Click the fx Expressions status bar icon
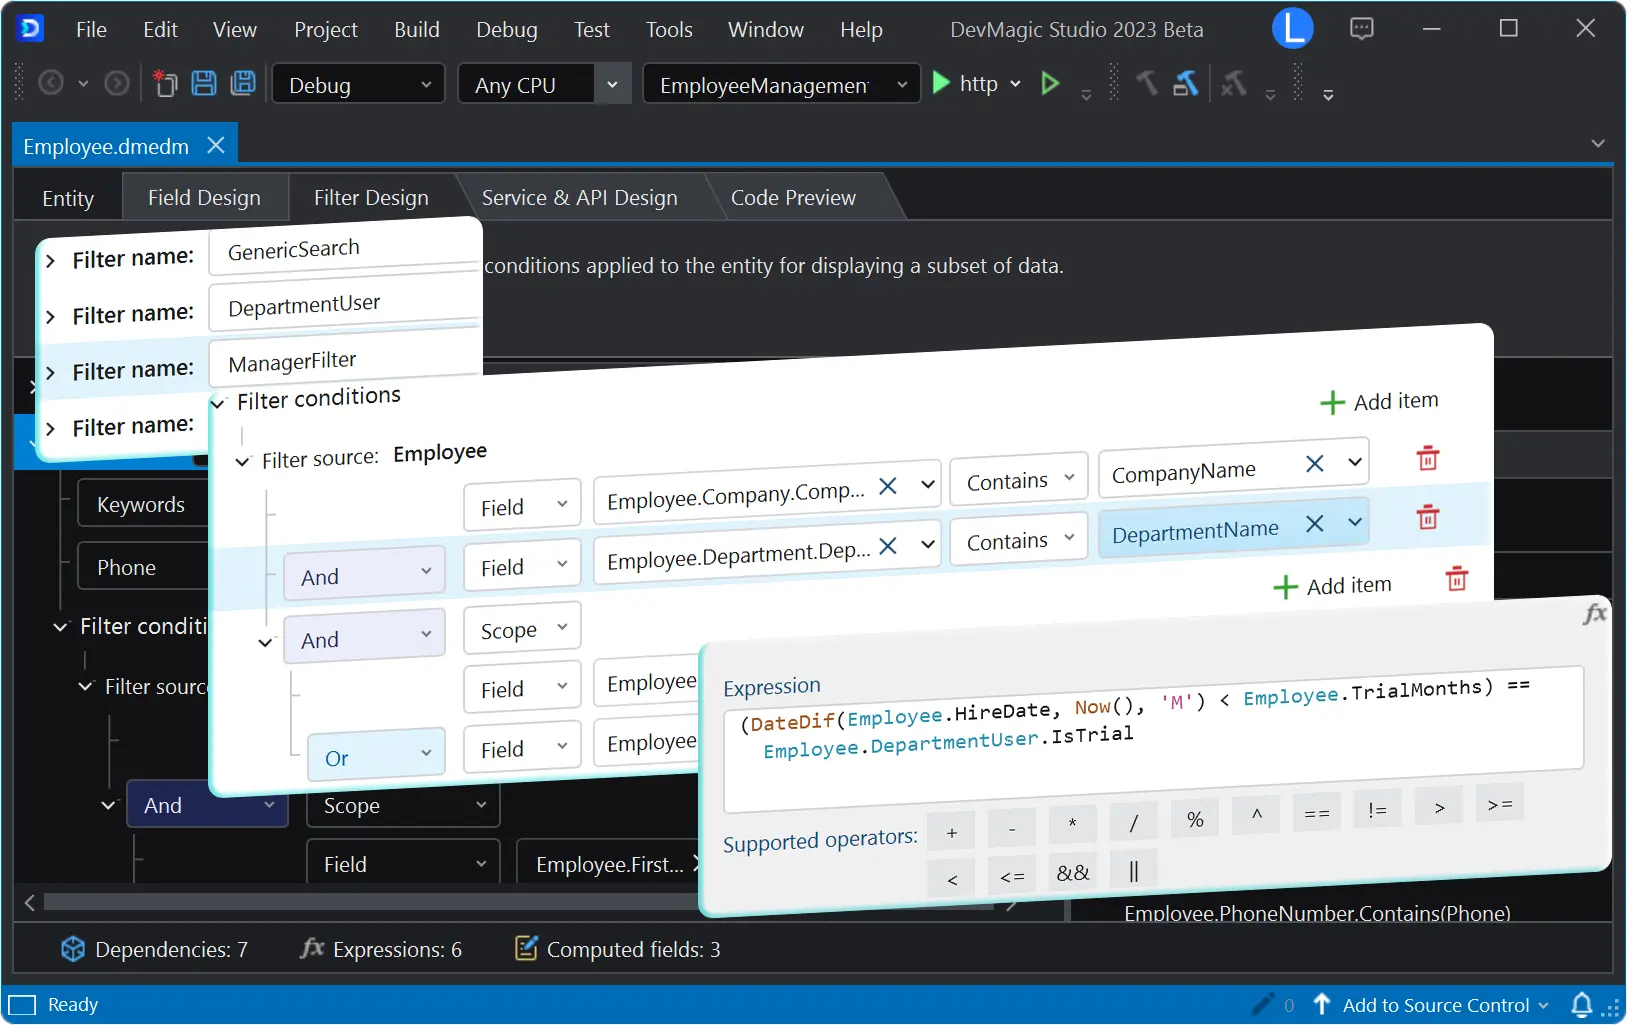Image resolution: width=1627 pixels, height=1025 pixels. 313,948
